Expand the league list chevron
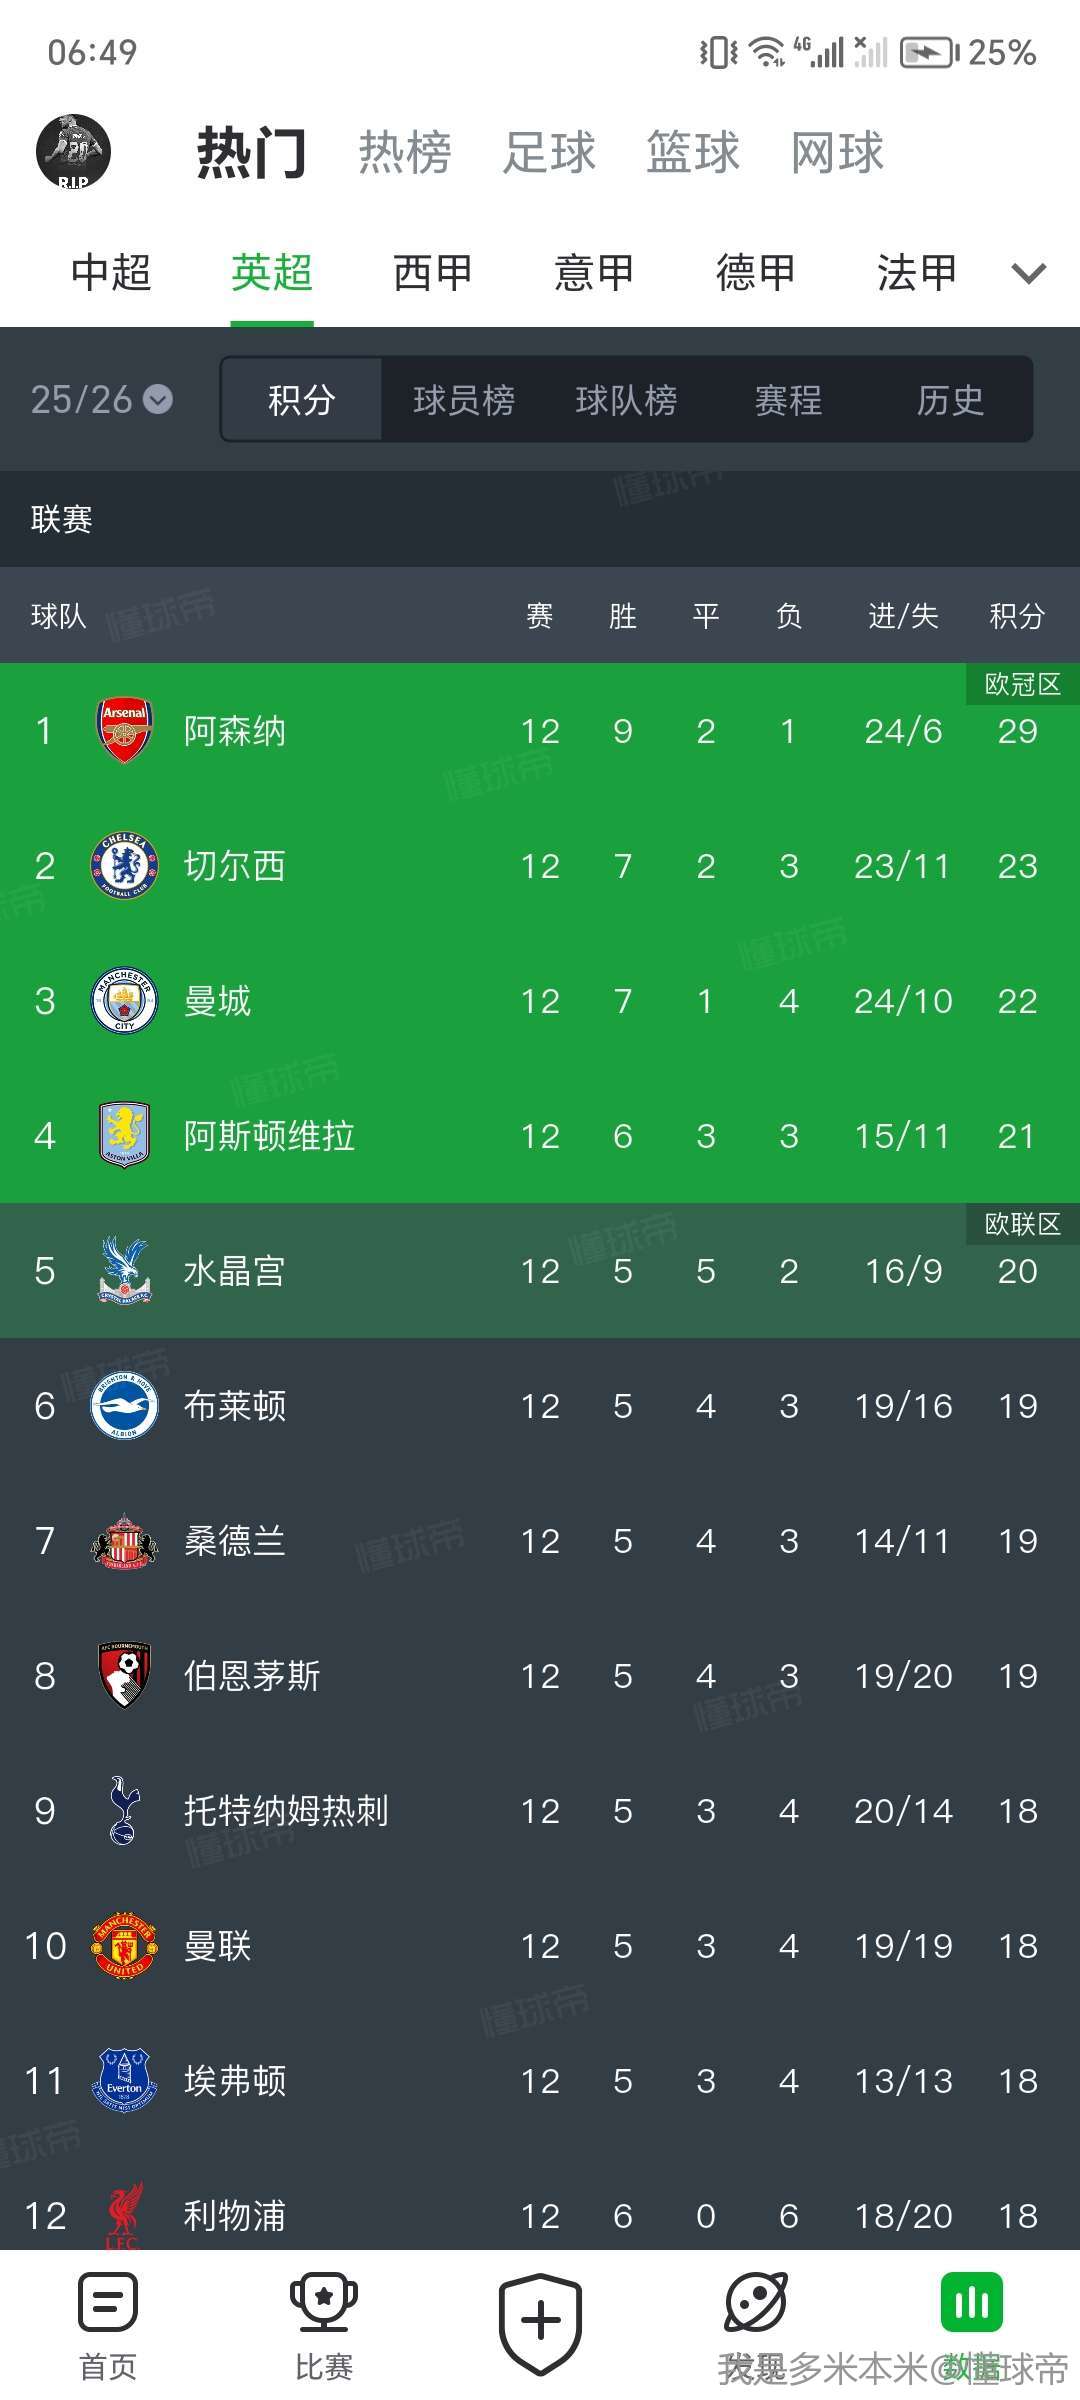This screenshot has width=1080, height=2400. [x=1028, y=273]
